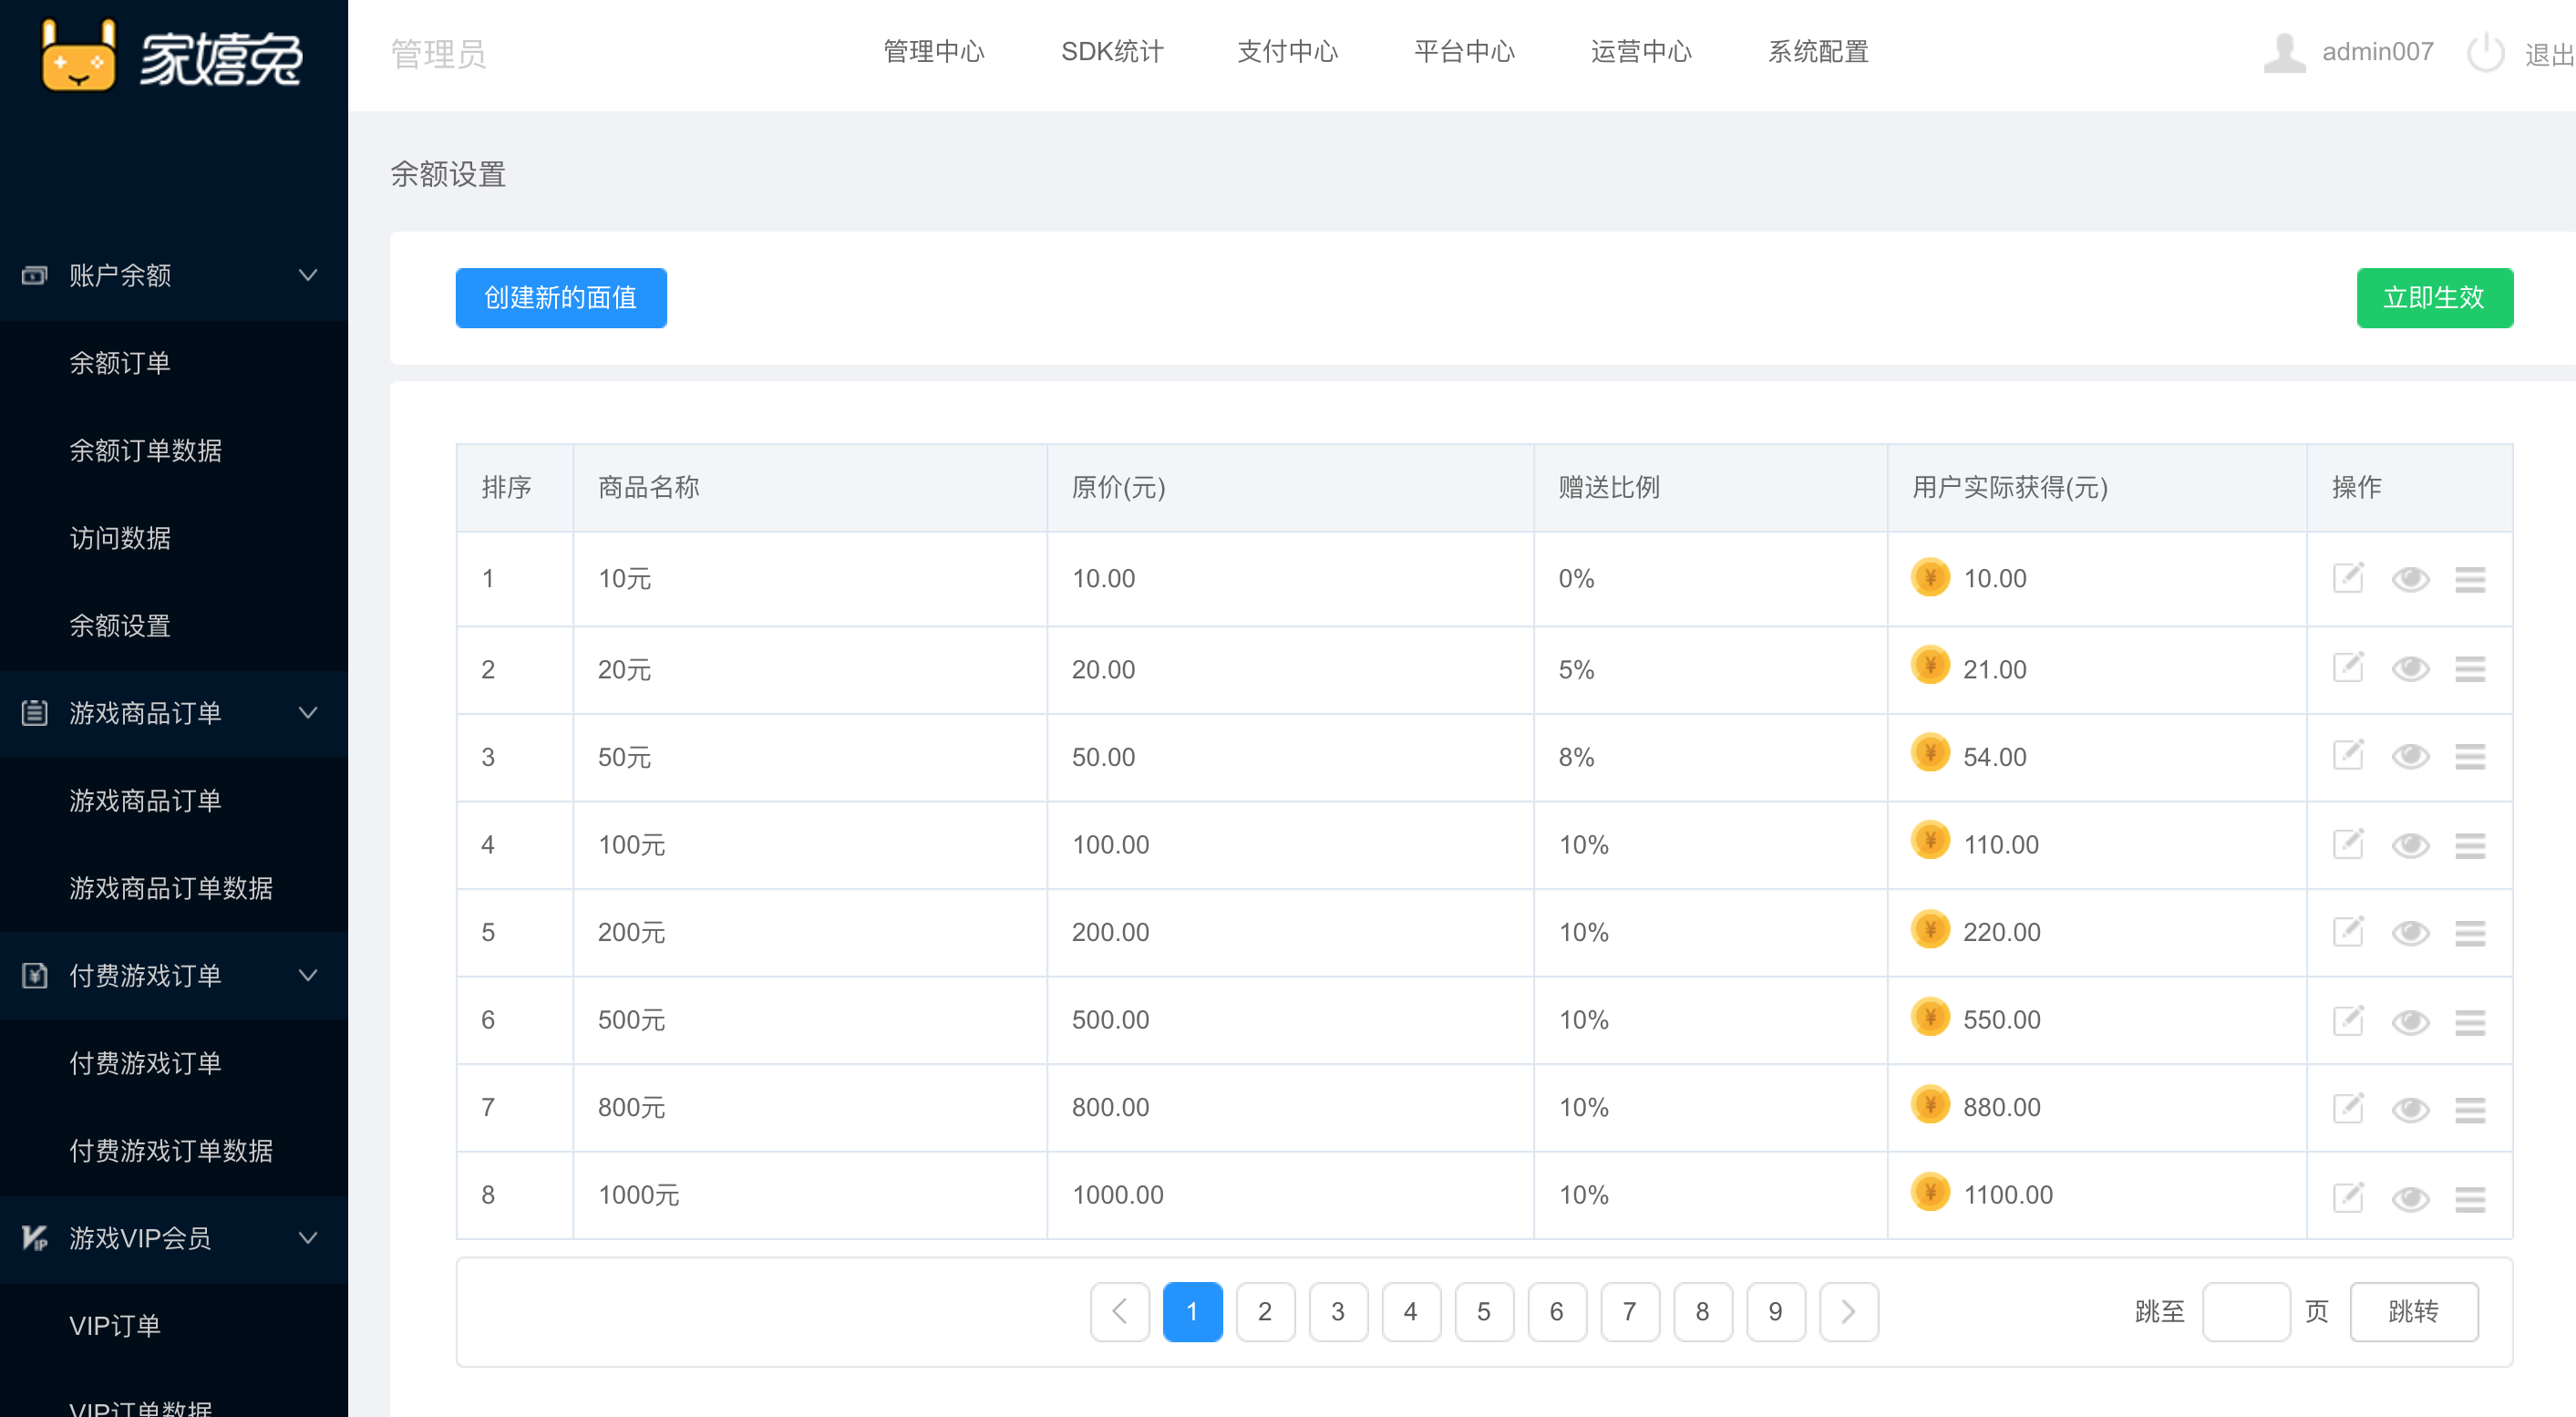Click the 跳至 page number input field
Image resolution: width=2576 pixels, height=1417 pixels.
pyautogui.click(x=2245, y=1311)
